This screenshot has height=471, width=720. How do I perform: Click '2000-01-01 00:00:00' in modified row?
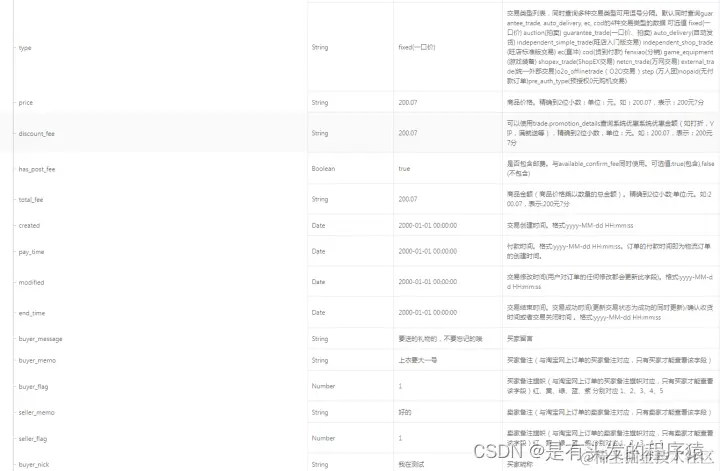(x=428, y=282)
